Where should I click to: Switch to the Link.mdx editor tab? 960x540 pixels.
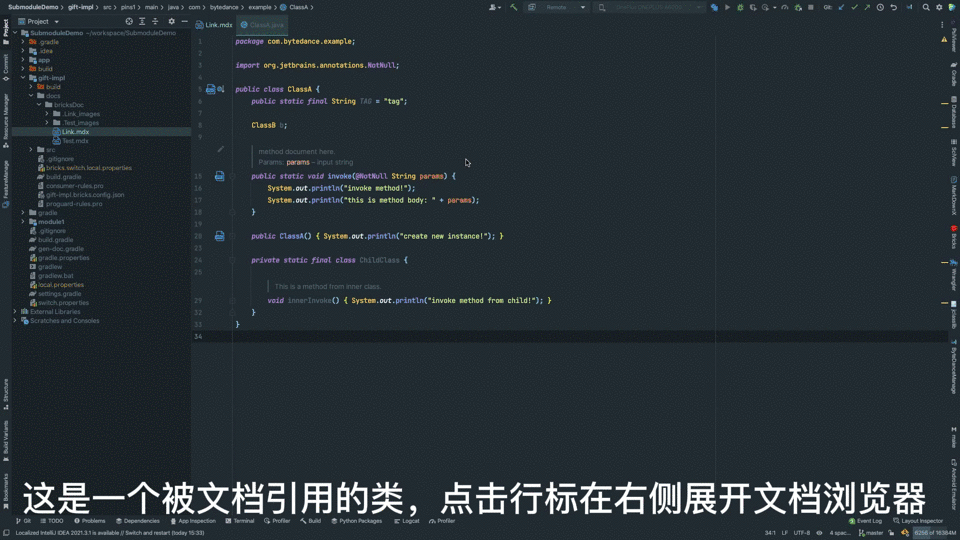(214, 25)
